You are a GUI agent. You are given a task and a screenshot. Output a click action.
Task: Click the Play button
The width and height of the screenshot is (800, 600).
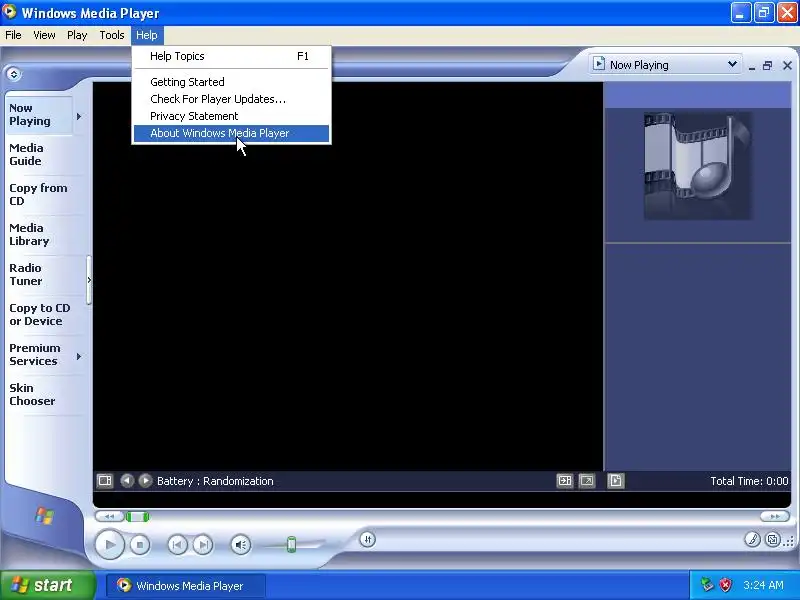click(x=109, y=544)
